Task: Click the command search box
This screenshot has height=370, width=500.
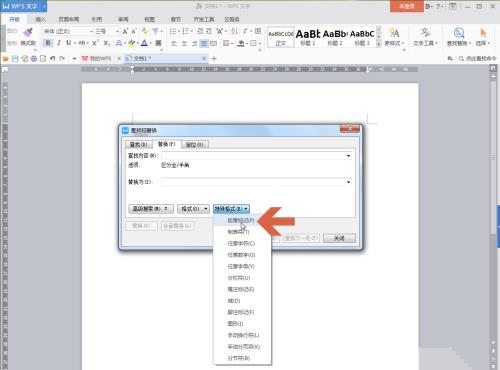Action: pyautogui.click(x=477, y=59)
